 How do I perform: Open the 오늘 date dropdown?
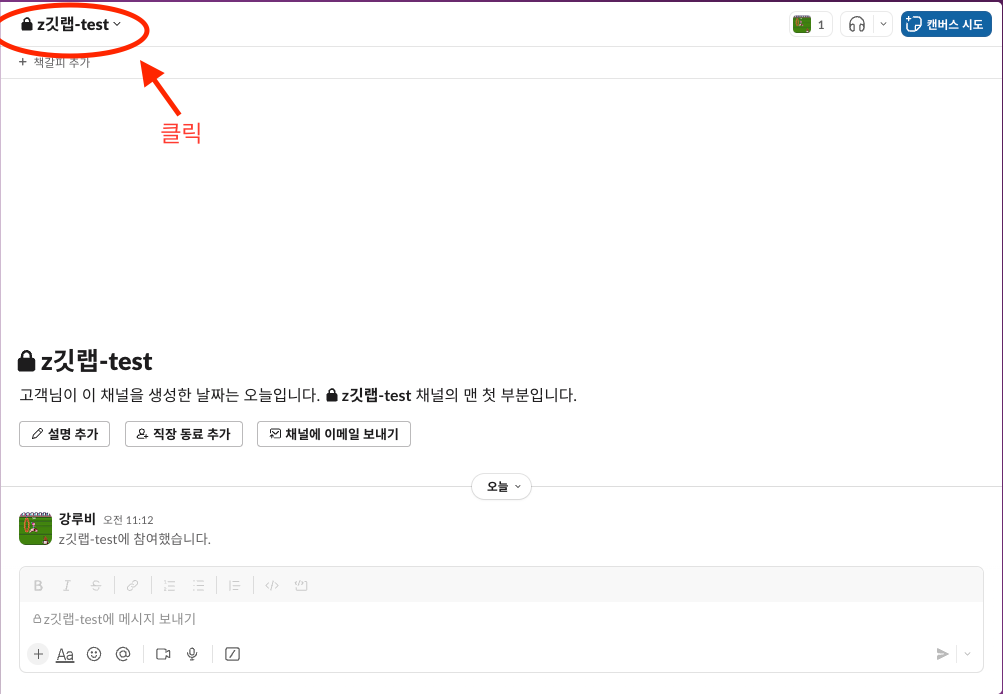tap(502, 487)
